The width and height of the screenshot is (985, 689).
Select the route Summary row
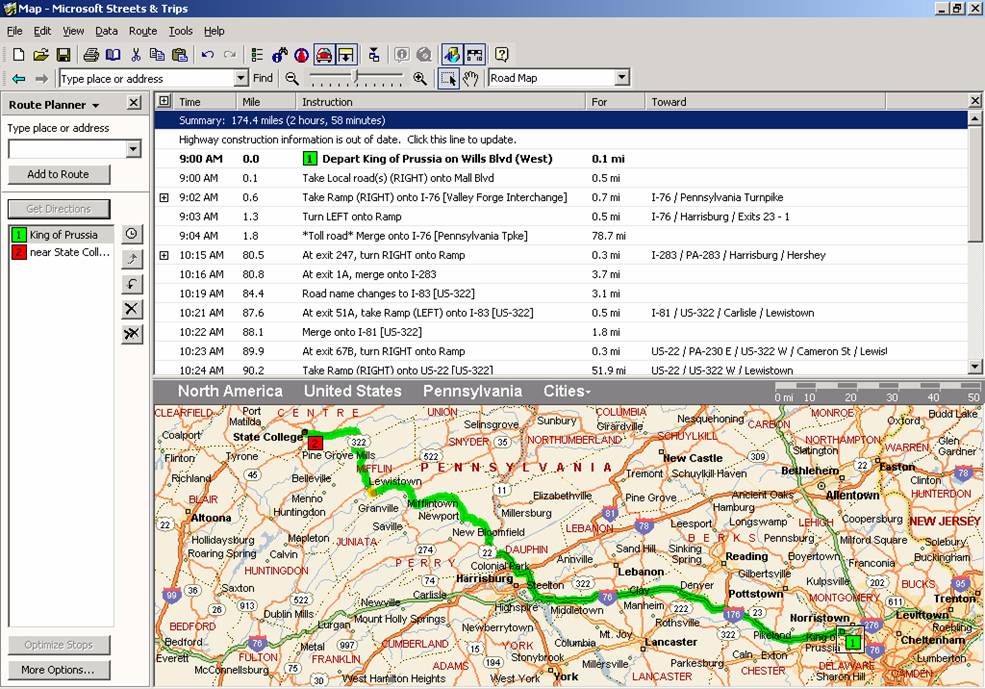click(x=561, y=120)
